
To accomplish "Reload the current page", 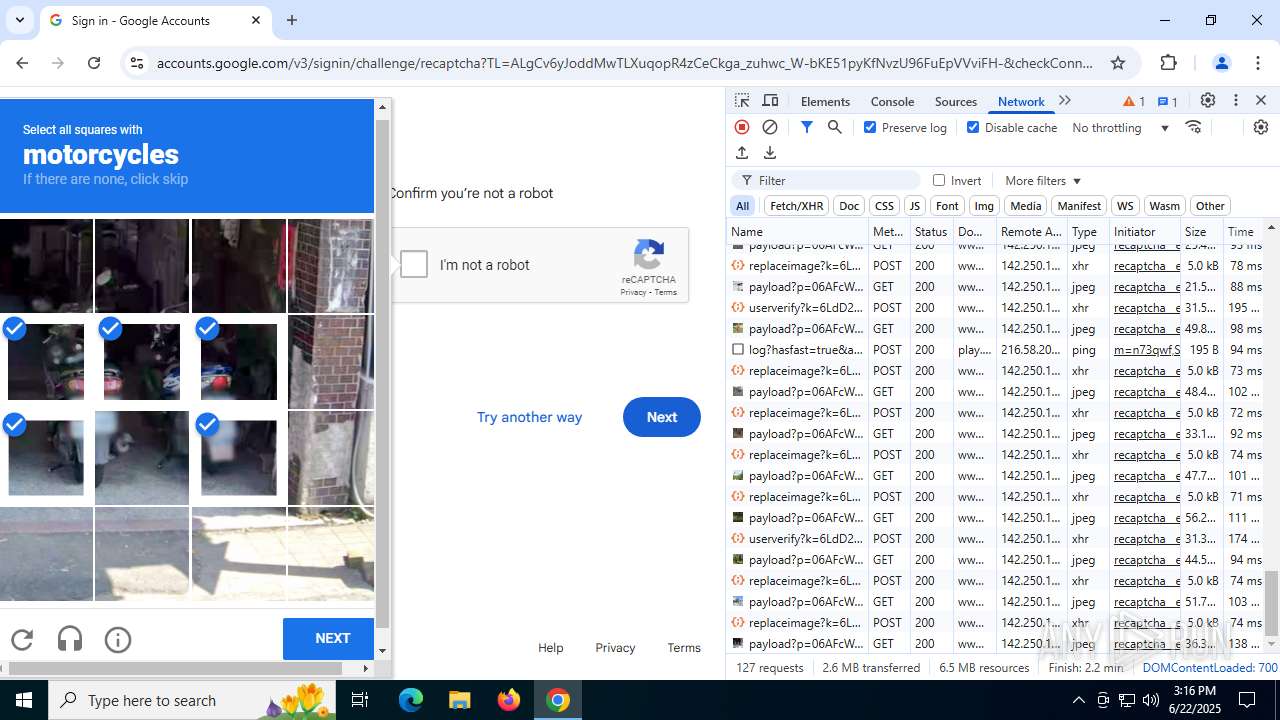I will 94,63.
